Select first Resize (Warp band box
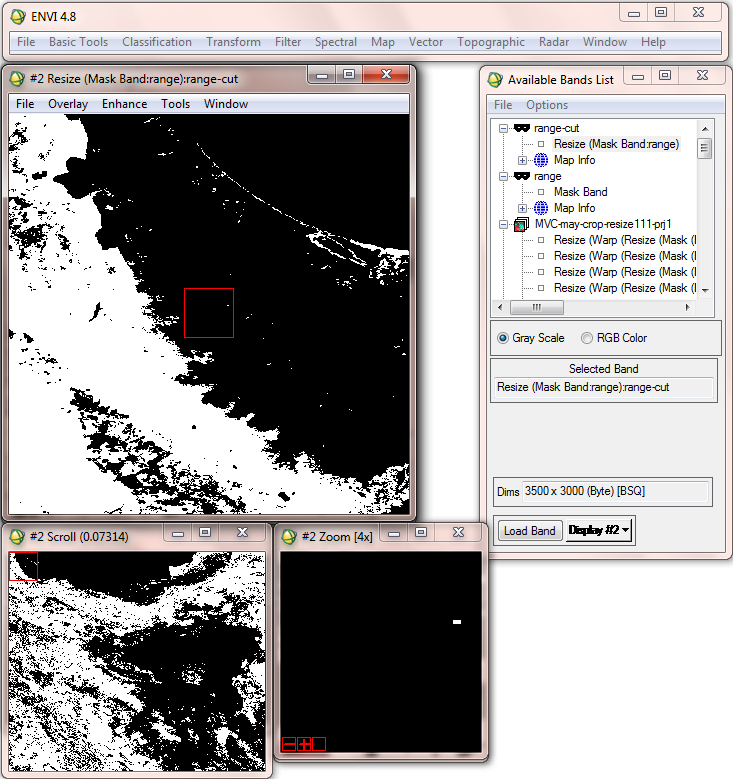Screen dimensions: 733x779 tap(541, 240)
